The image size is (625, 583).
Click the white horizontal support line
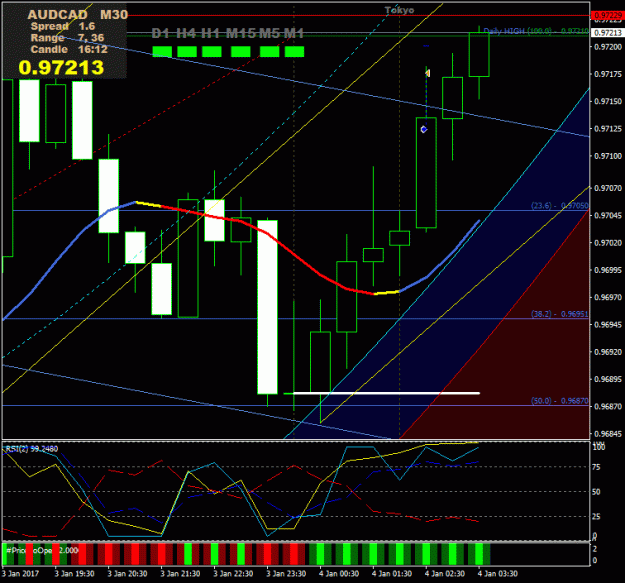[x=386, y=393]
